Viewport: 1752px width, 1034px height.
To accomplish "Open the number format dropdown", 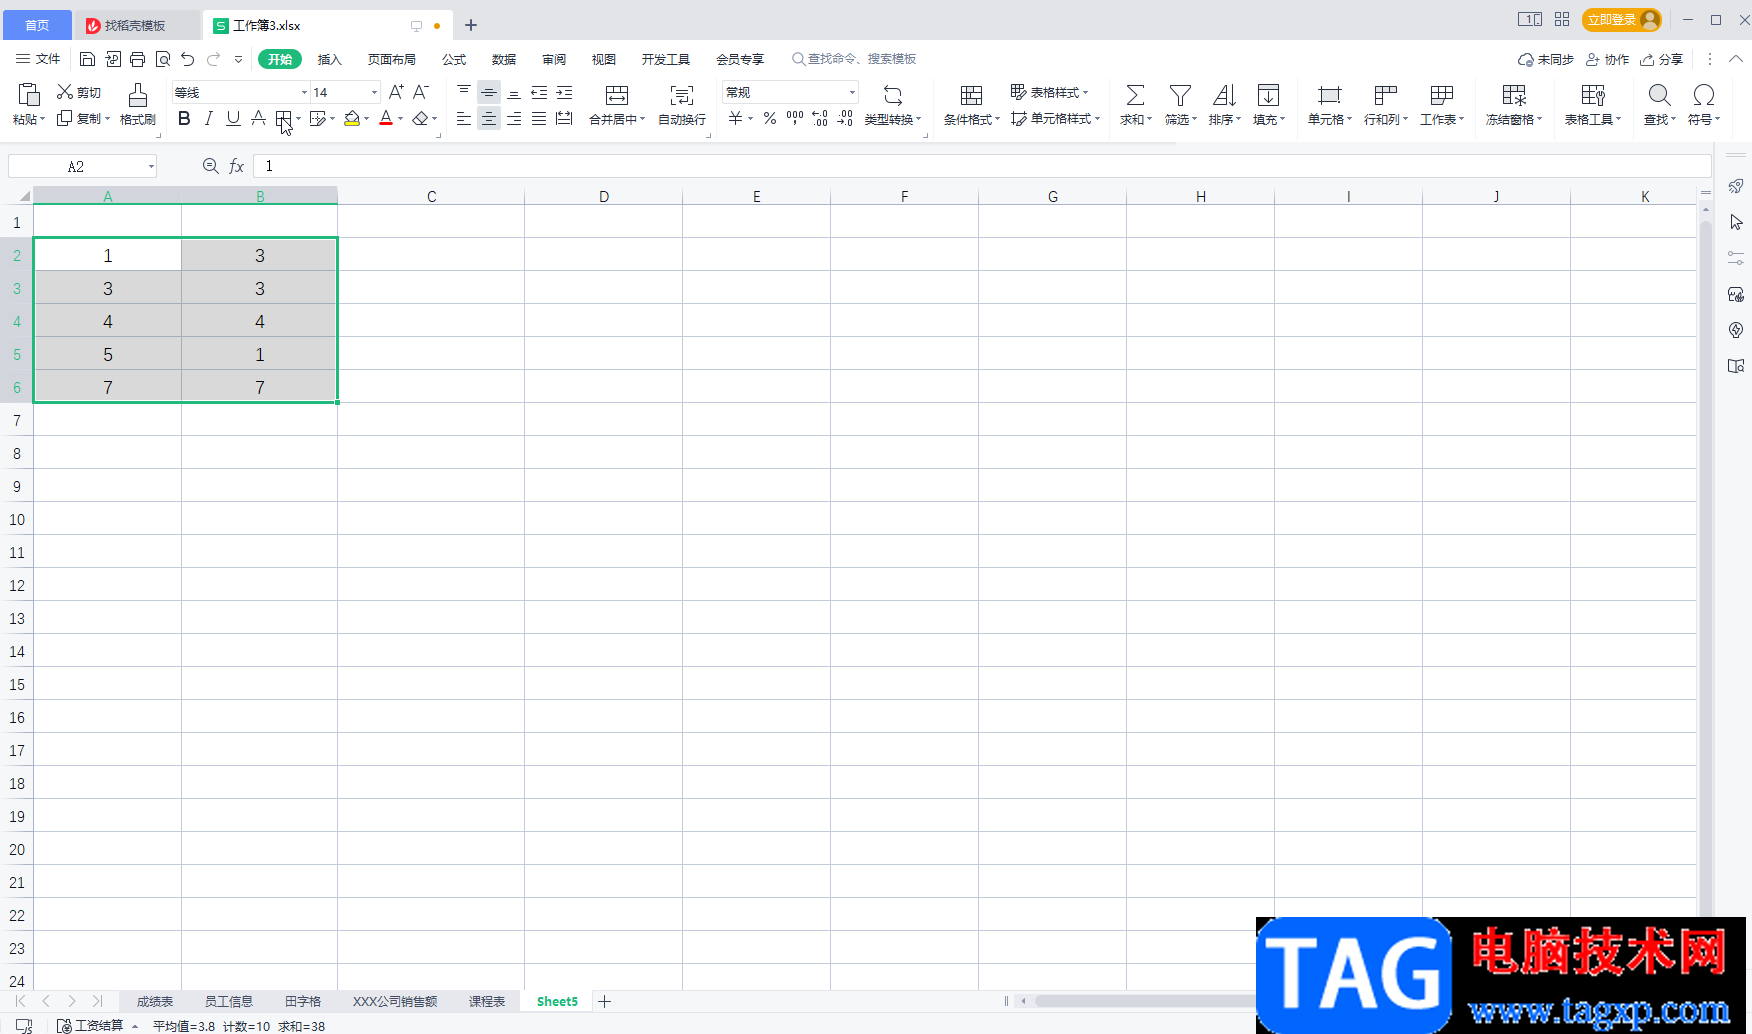I will (x=852, y=92).
